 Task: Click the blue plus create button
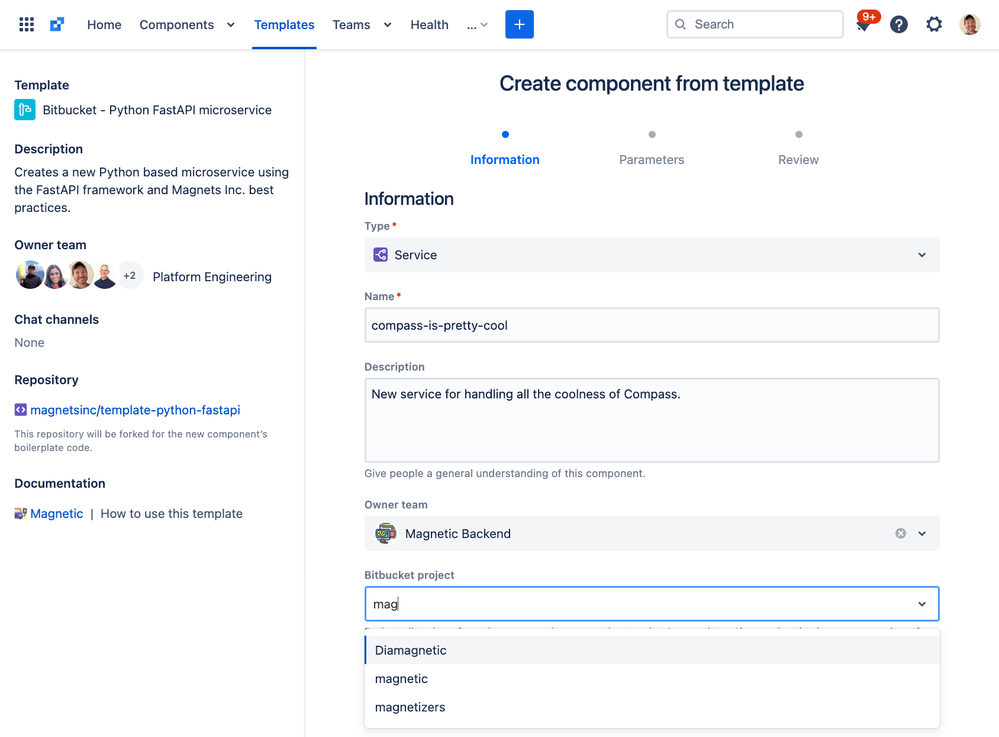519,24
